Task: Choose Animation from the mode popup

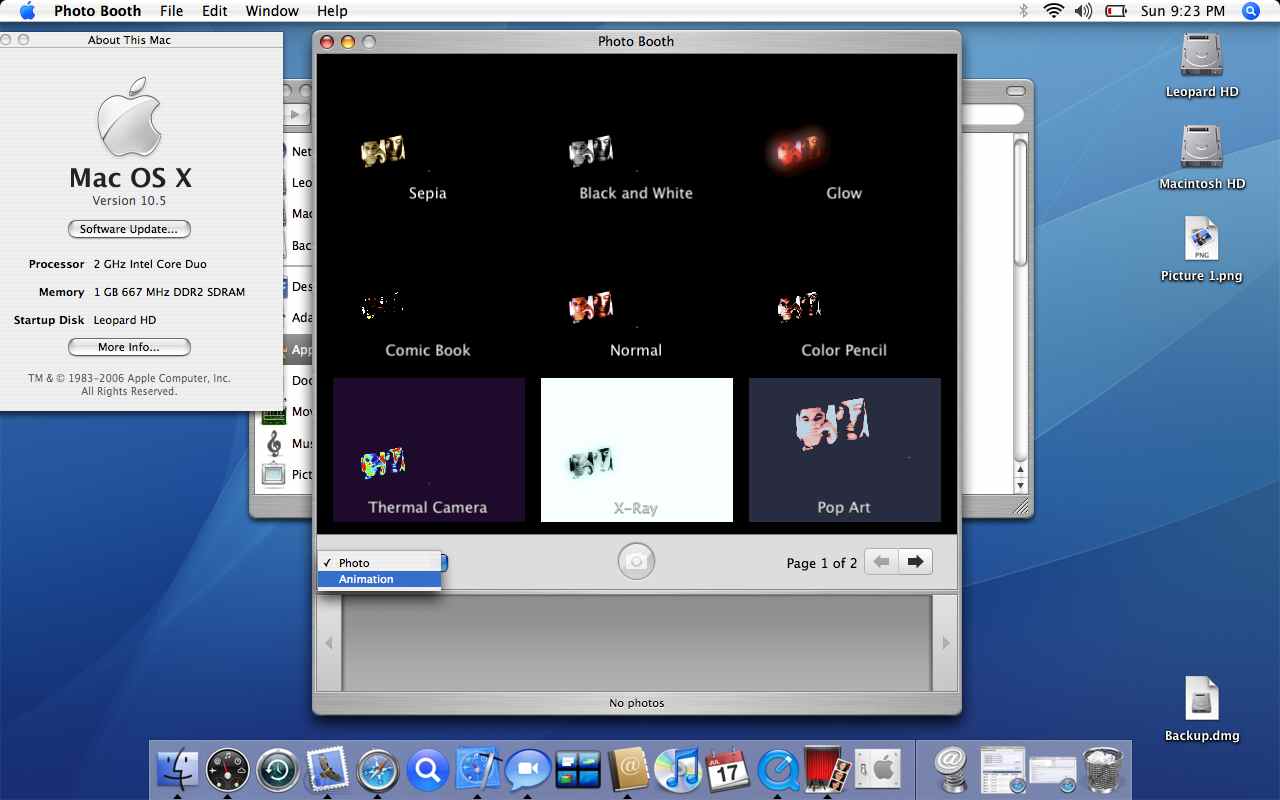Action: 379,579
